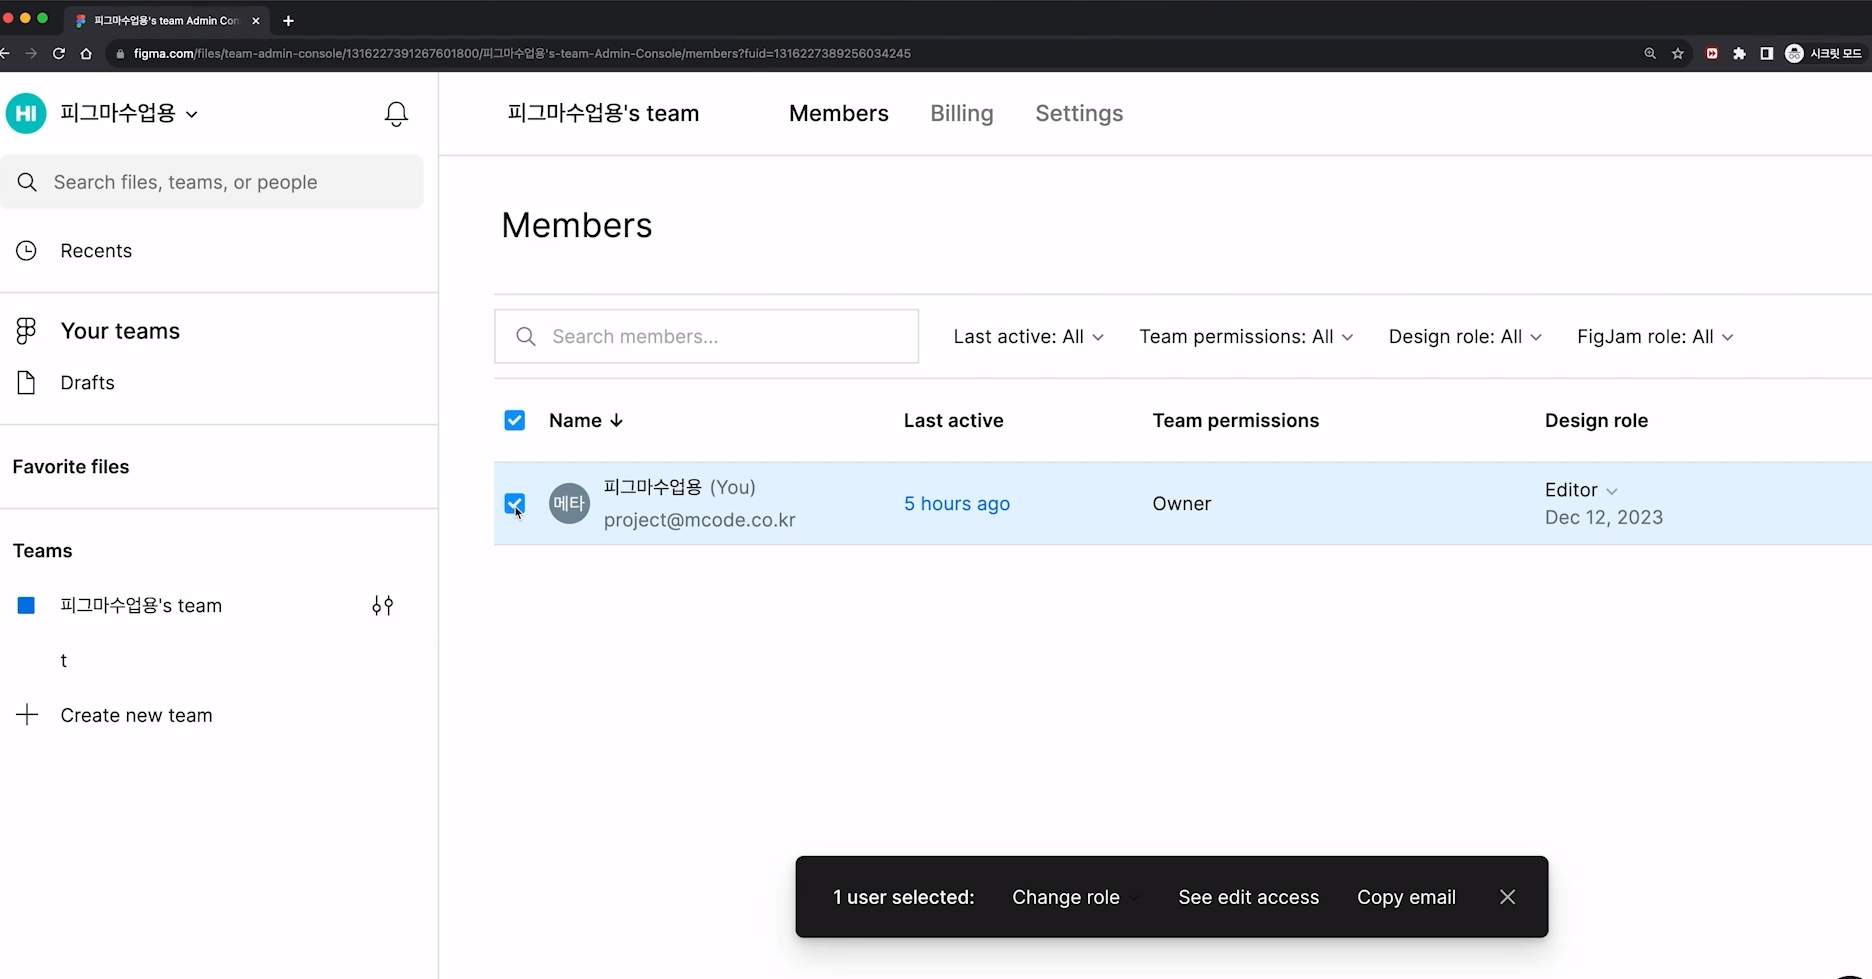Expand the 피그마수업용 account dropdown
1872x979 pixels.
[192, 114]
